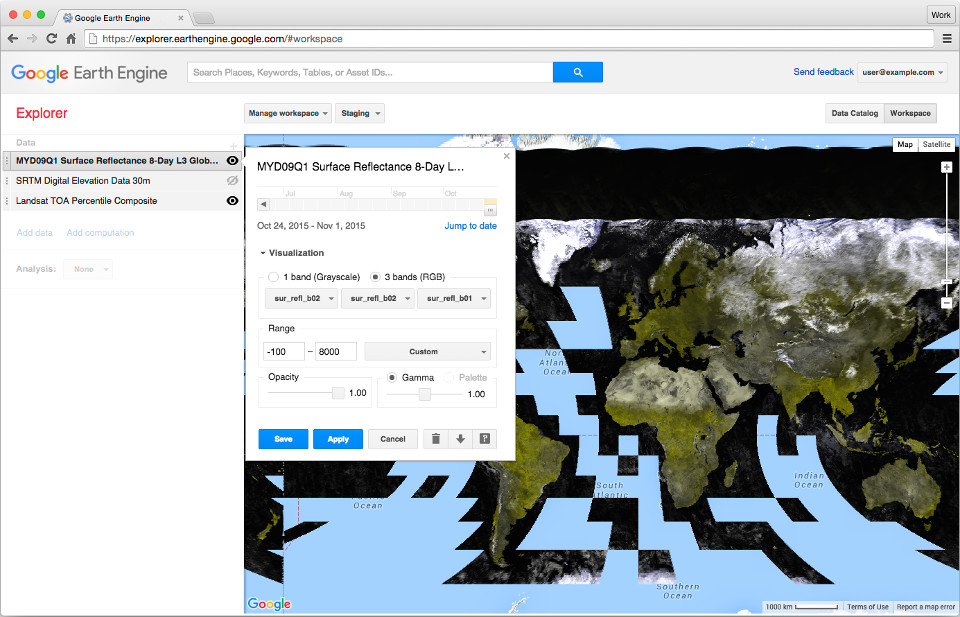Image resolution: width=960 pixels, height=617 pixels.
Task: Click the map zoom out minus button
Action: (x=946, y=302)
